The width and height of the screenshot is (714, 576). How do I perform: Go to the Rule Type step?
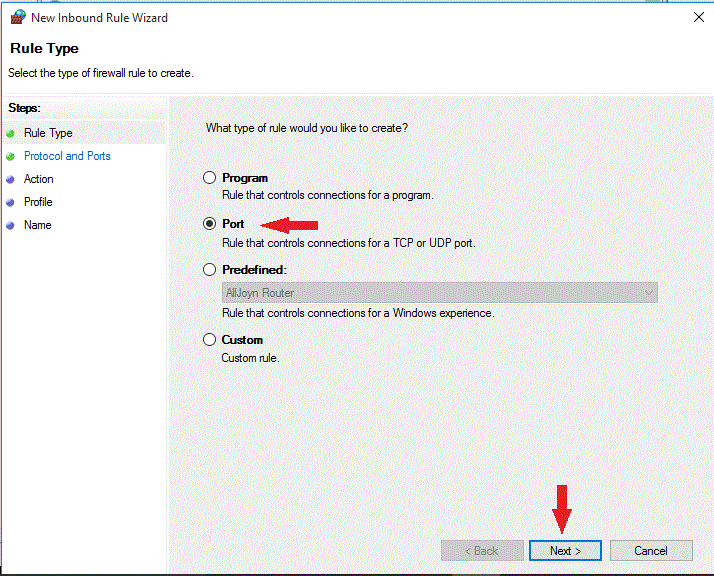coord(48,133)
